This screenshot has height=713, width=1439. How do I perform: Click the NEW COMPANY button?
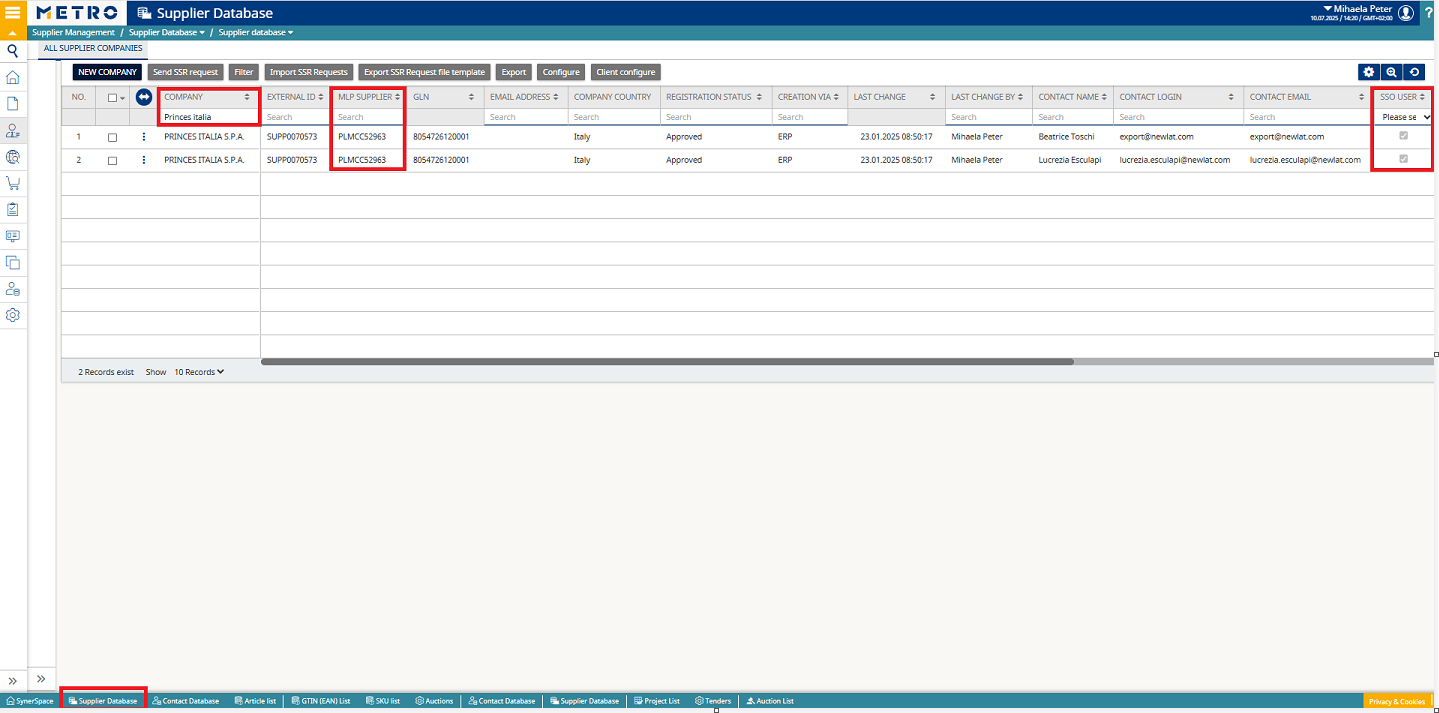[x=107, y=72]
